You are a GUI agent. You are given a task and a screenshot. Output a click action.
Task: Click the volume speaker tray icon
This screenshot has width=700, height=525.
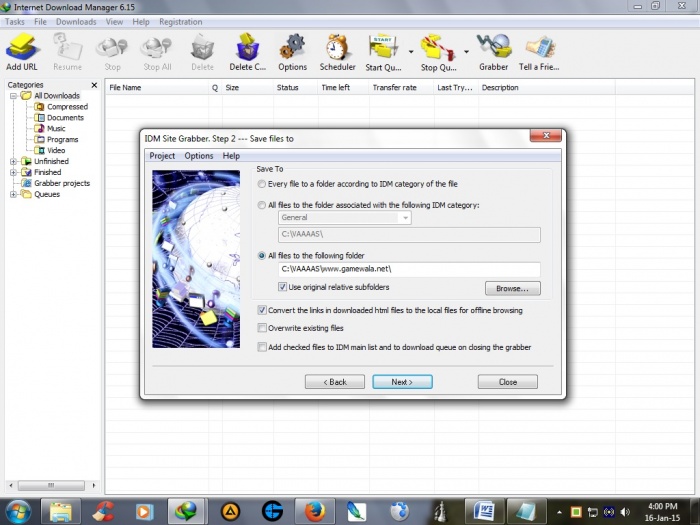pos(625,512)
